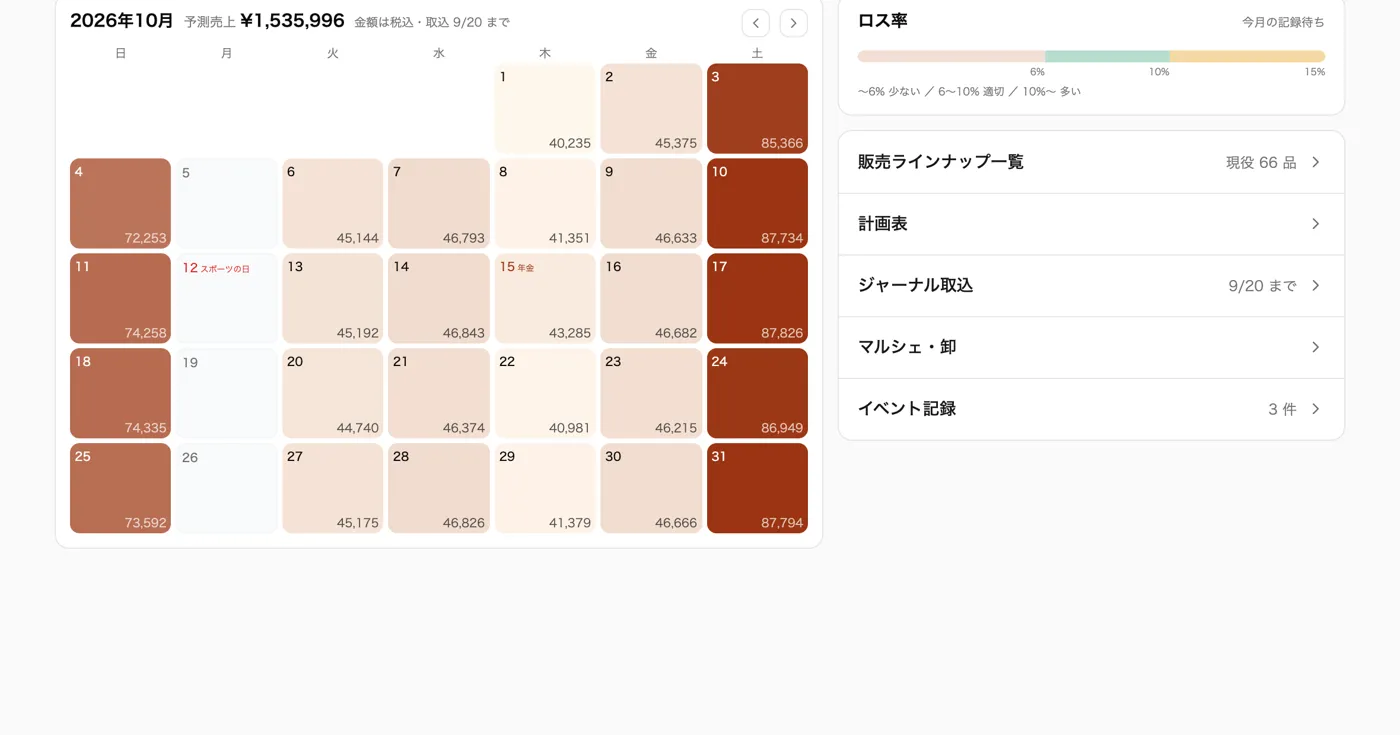Select October 15 年金 cell
Viewport: 1400px width, 735px height.
pyautogui.click(x=545, y=299)
